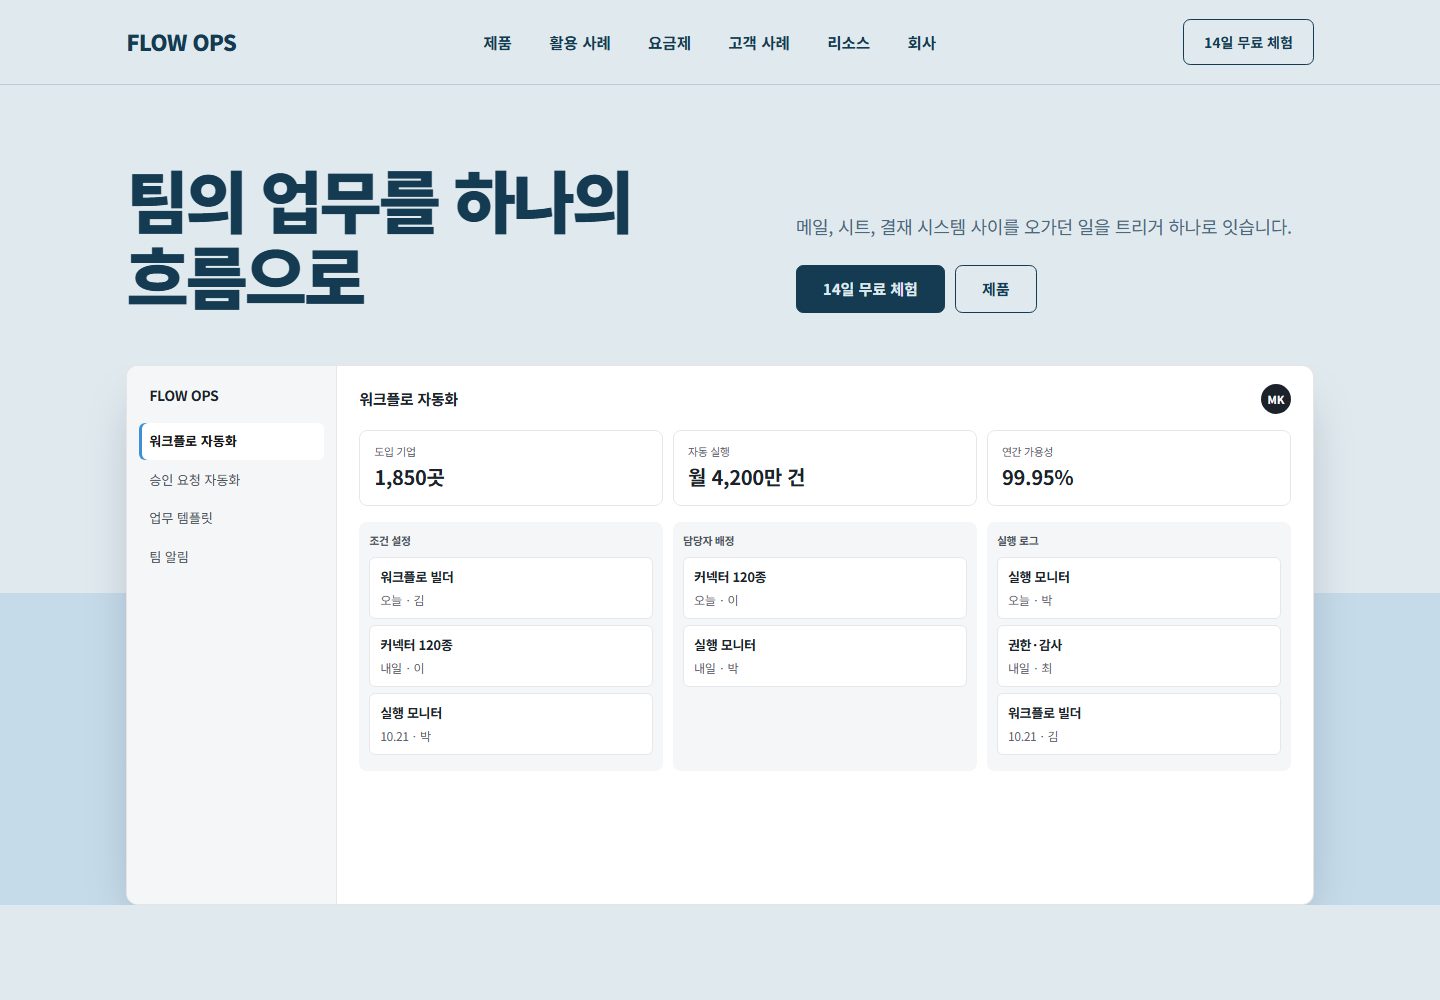
Task: Click the 자동 실행 월 4,200만 건 stat card
Action: click(x=825, y=468)
